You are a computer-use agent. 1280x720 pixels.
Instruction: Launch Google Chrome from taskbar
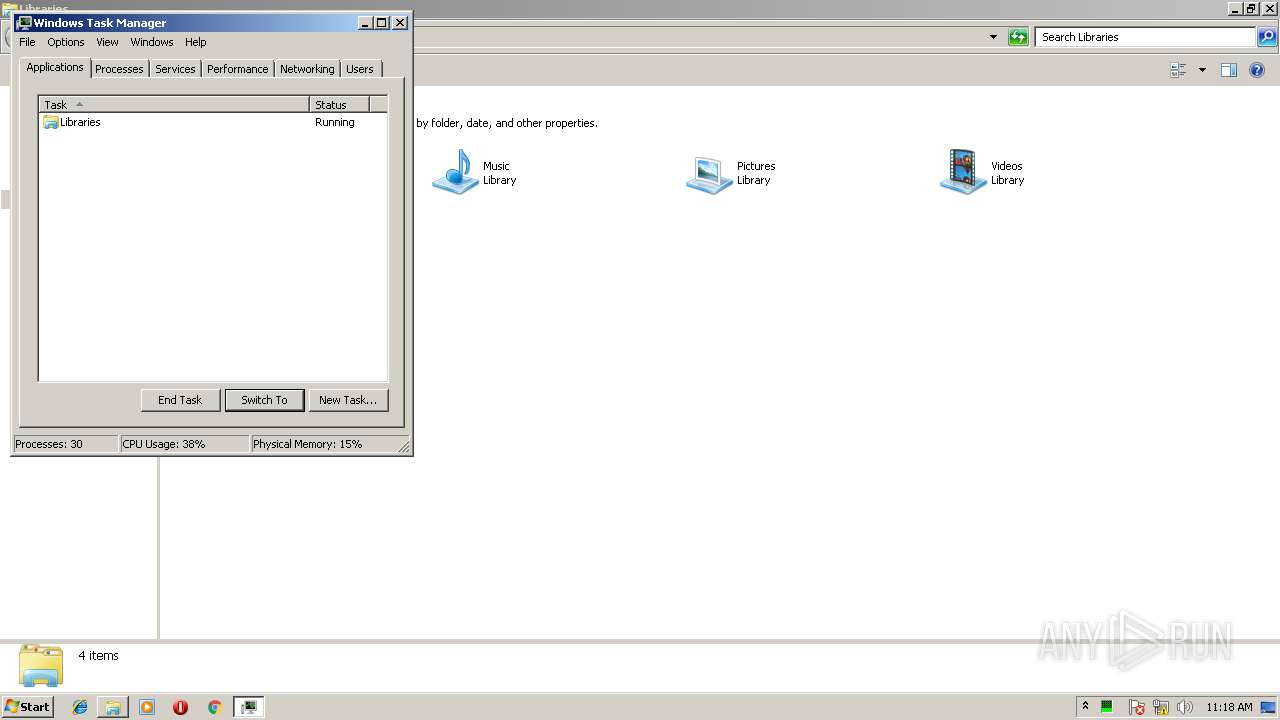(x=214, y=707)
